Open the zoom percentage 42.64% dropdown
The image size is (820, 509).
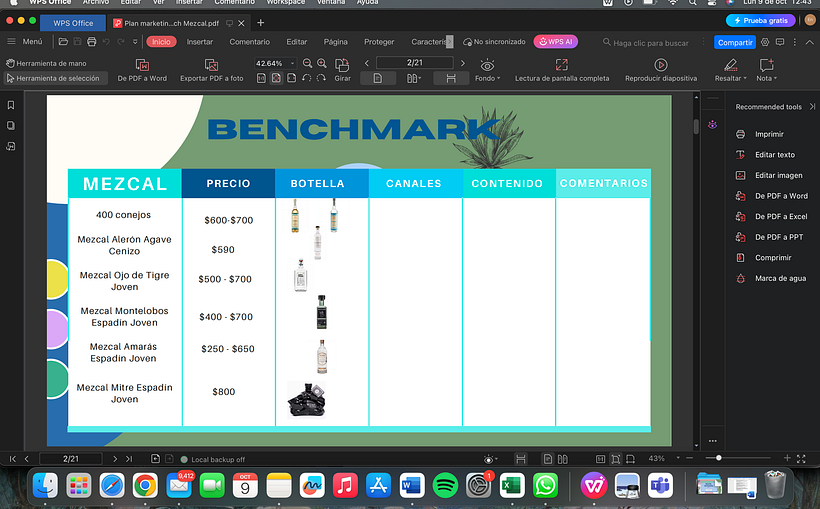292,63
